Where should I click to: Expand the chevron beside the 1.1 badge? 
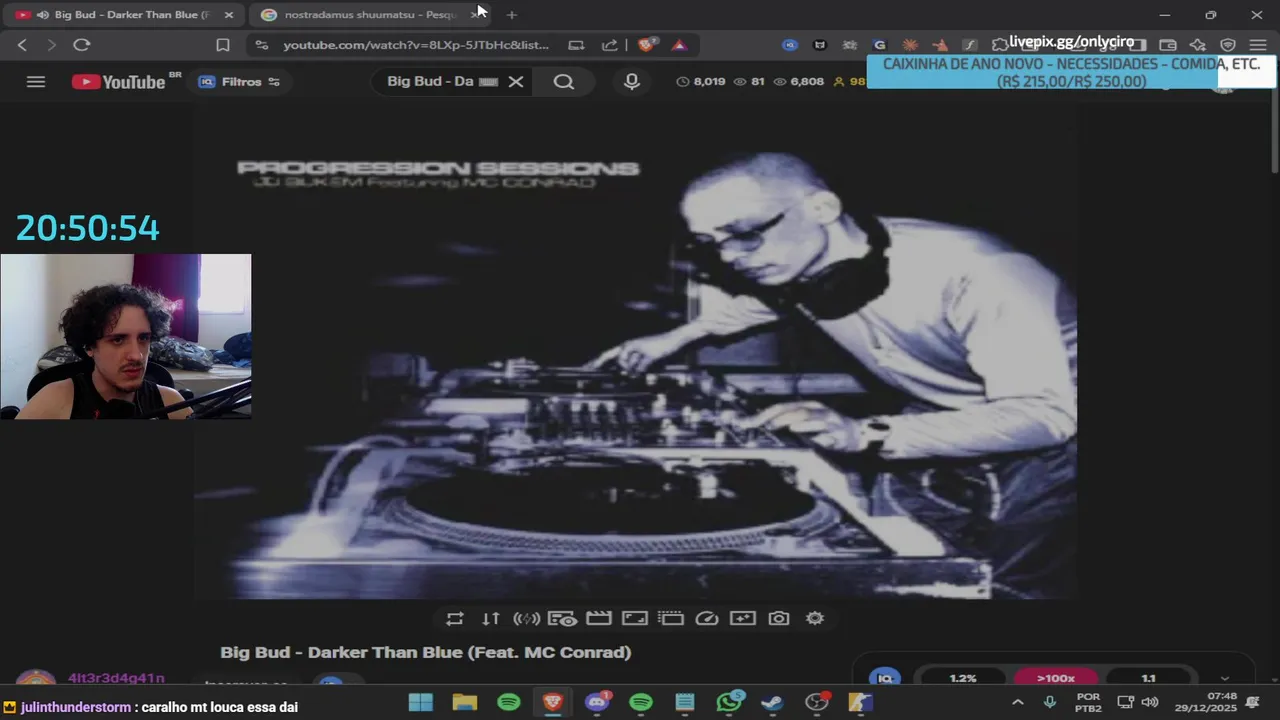(1224, 678)
